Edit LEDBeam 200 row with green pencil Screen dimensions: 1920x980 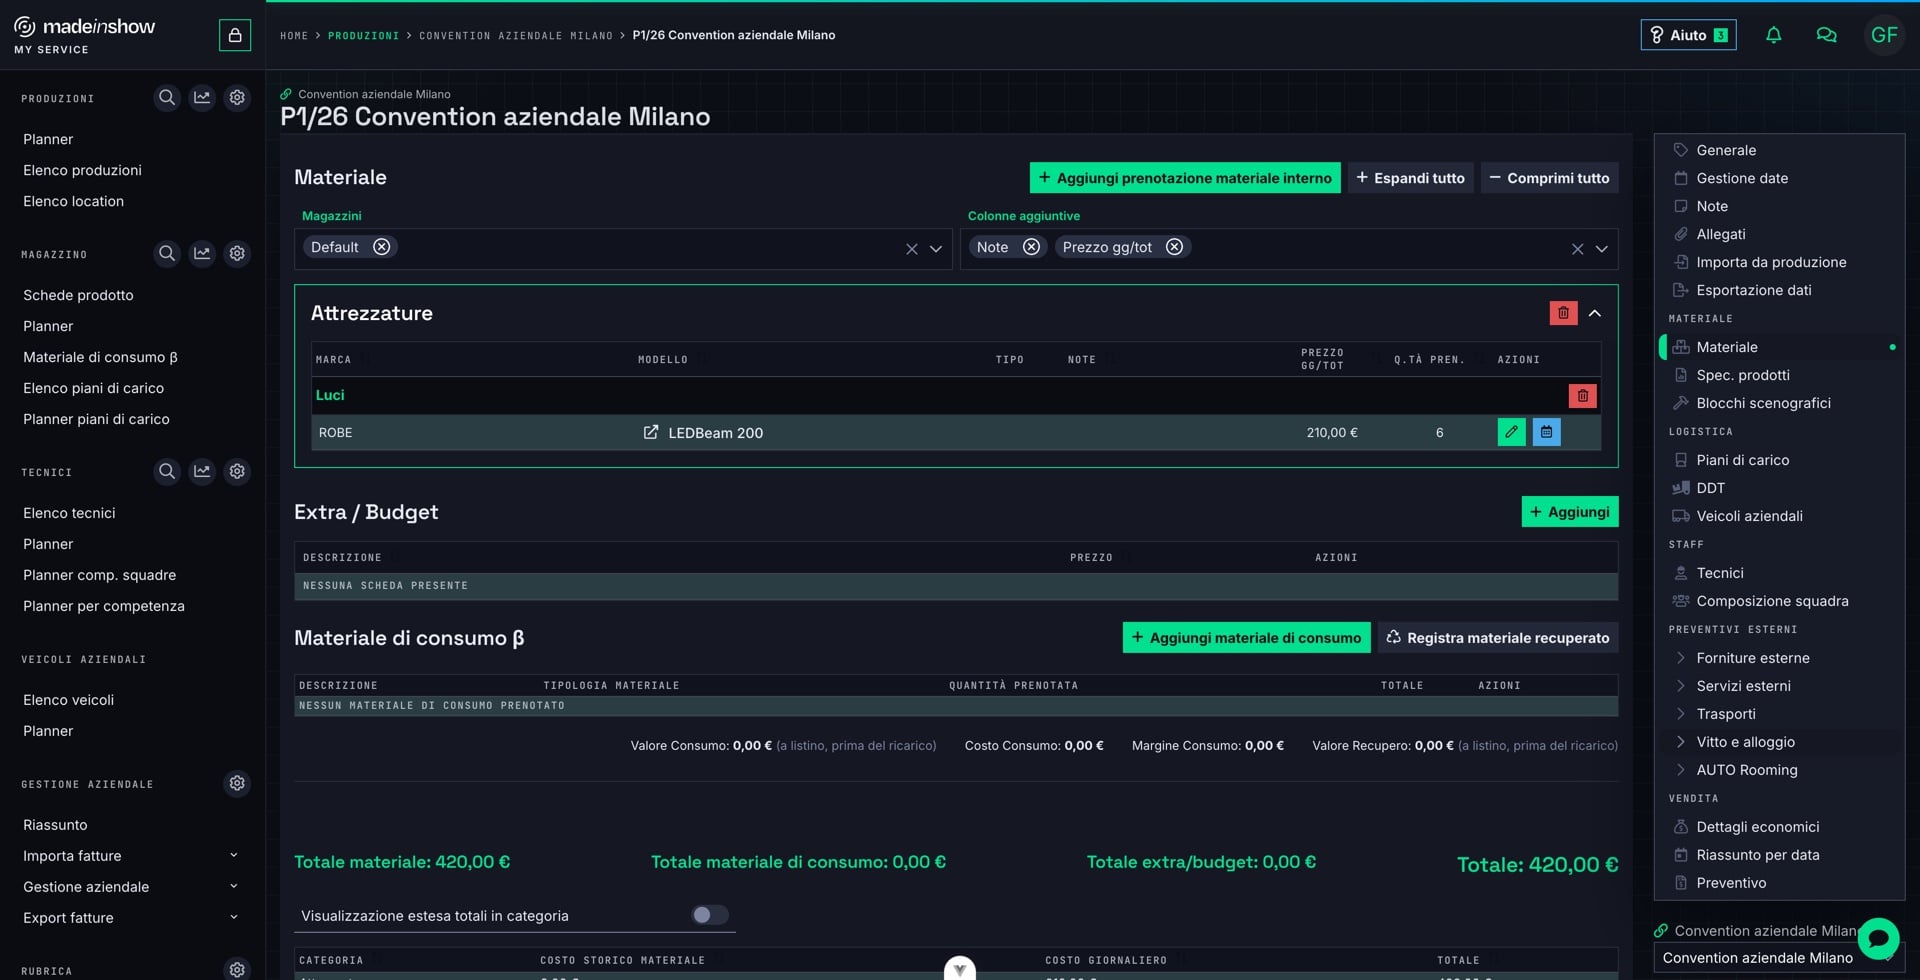click(1511, 432)
